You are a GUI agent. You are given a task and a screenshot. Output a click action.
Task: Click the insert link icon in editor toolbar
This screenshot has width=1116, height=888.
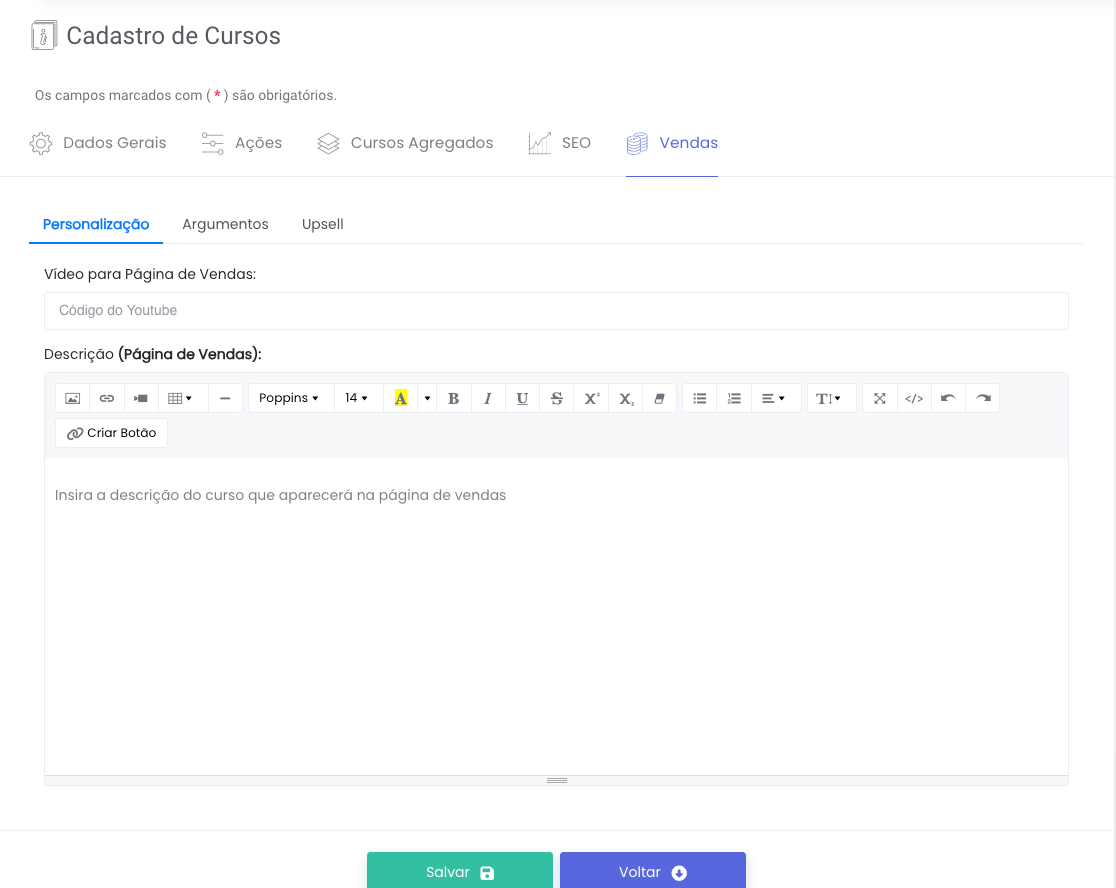coord(107,398)
